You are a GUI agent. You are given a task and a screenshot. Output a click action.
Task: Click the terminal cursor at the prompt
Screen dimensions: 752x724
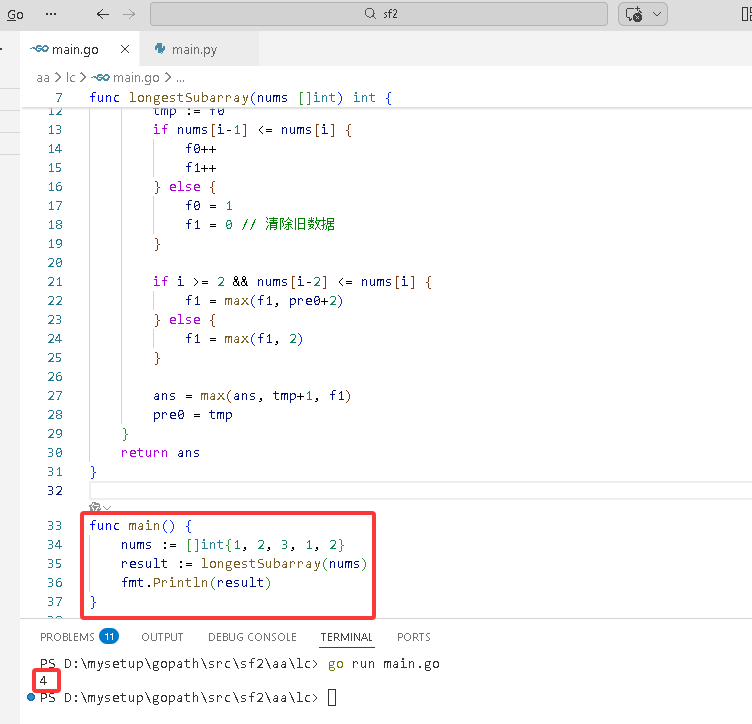pos(332,697)
